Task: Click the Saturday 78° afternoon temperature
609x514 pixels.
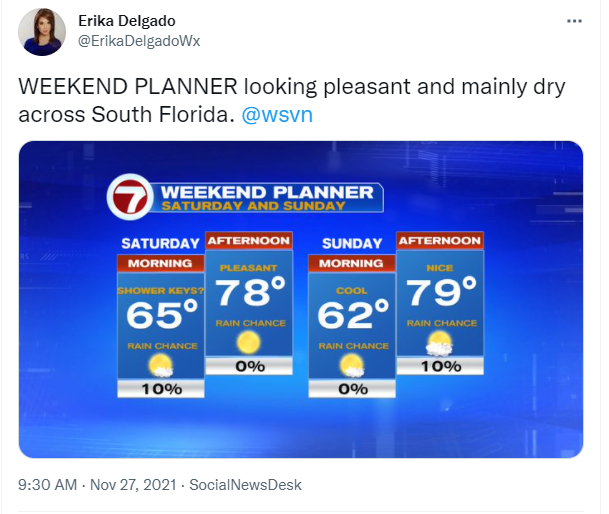Action: 250,292
